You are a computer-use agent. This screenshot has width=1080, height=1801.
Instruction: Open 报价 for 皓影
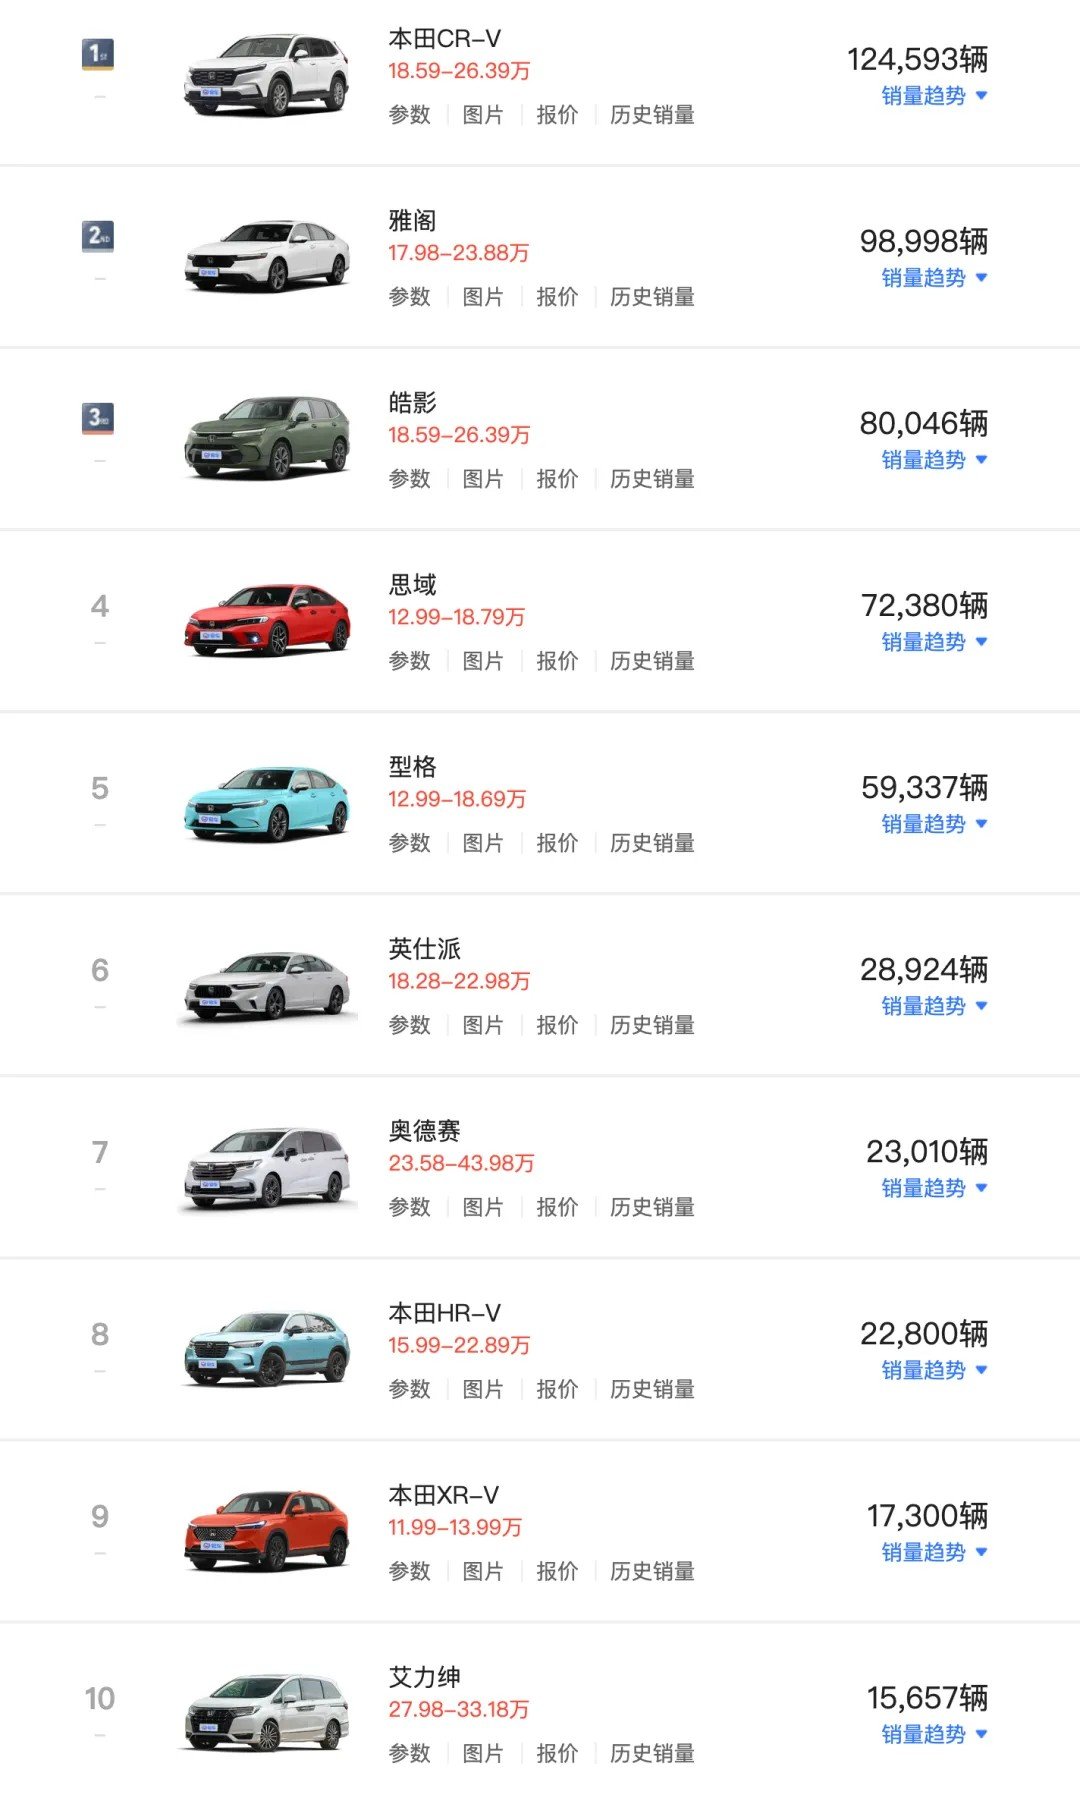tap(557, 479)
